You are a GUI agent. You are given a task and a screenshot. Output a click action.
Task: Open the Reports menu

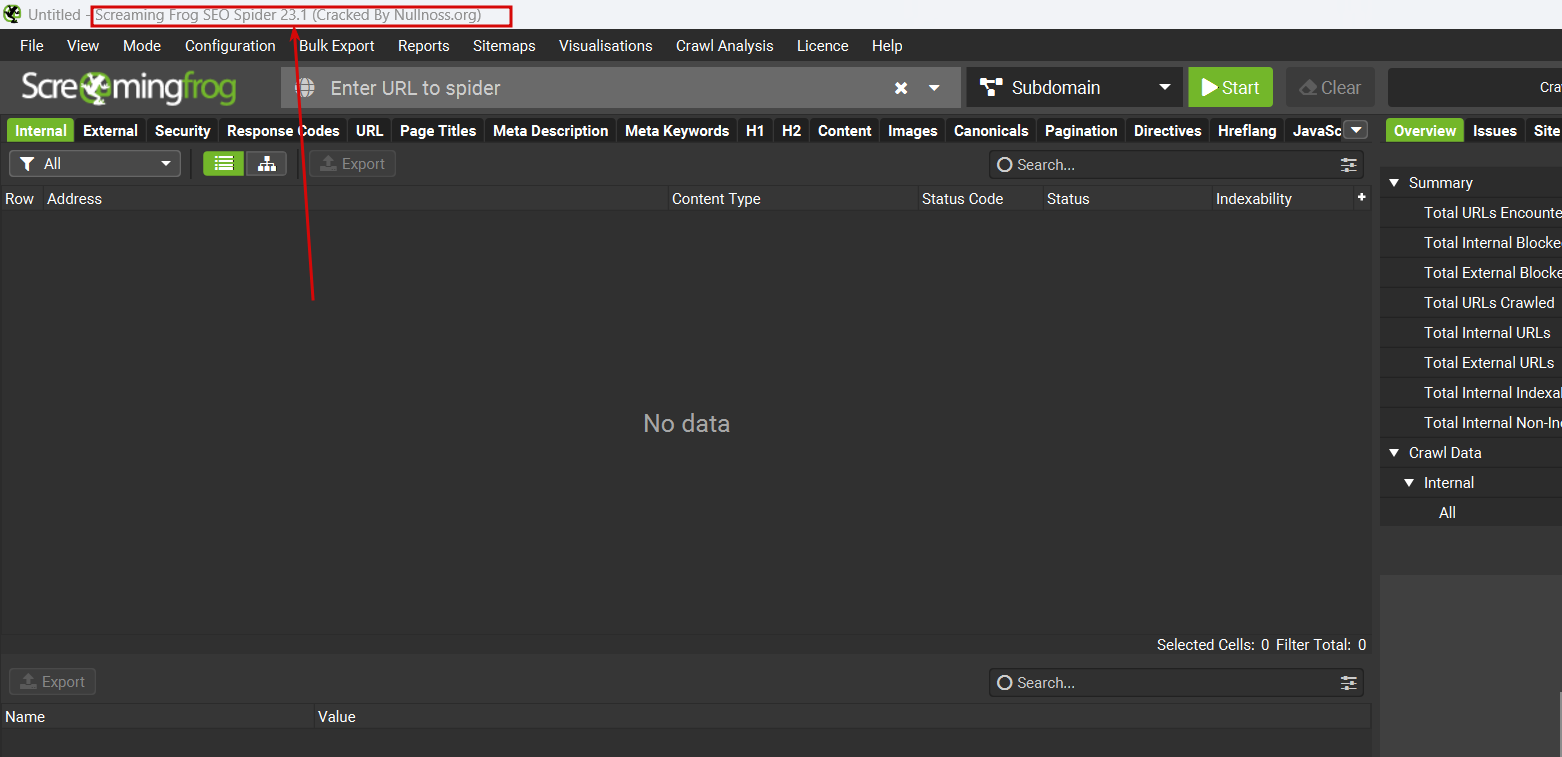[x=424, y=46]
